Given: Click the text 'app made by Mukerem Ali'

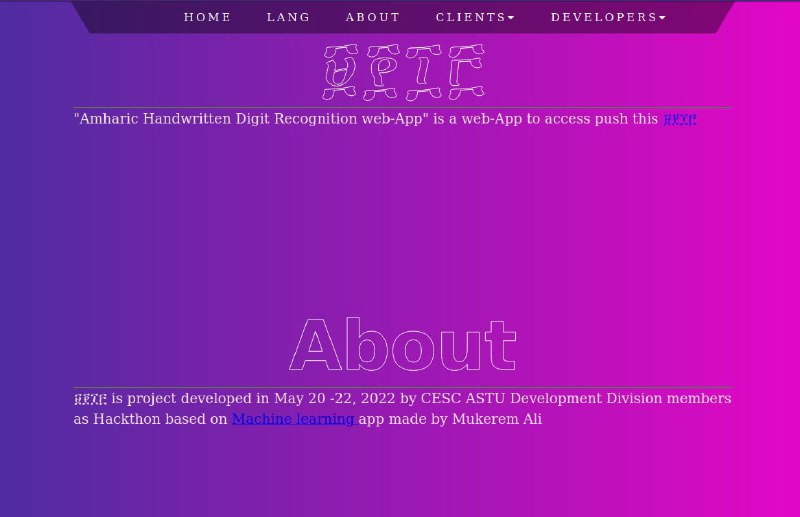Looking at the screenshot, I should coord(450,419).
